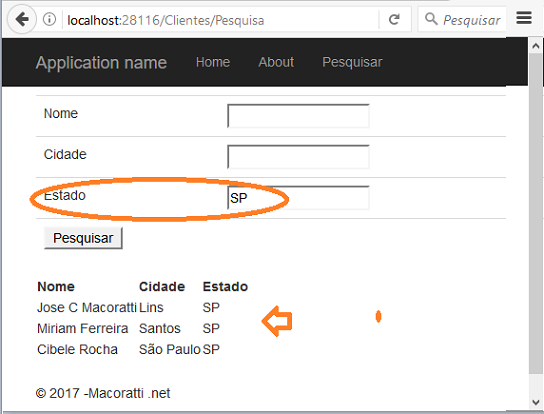Image resolution: width=544 pixels, height=414 pixels.
Task: Open site information icon in address bar
Action: coord(49,19)
